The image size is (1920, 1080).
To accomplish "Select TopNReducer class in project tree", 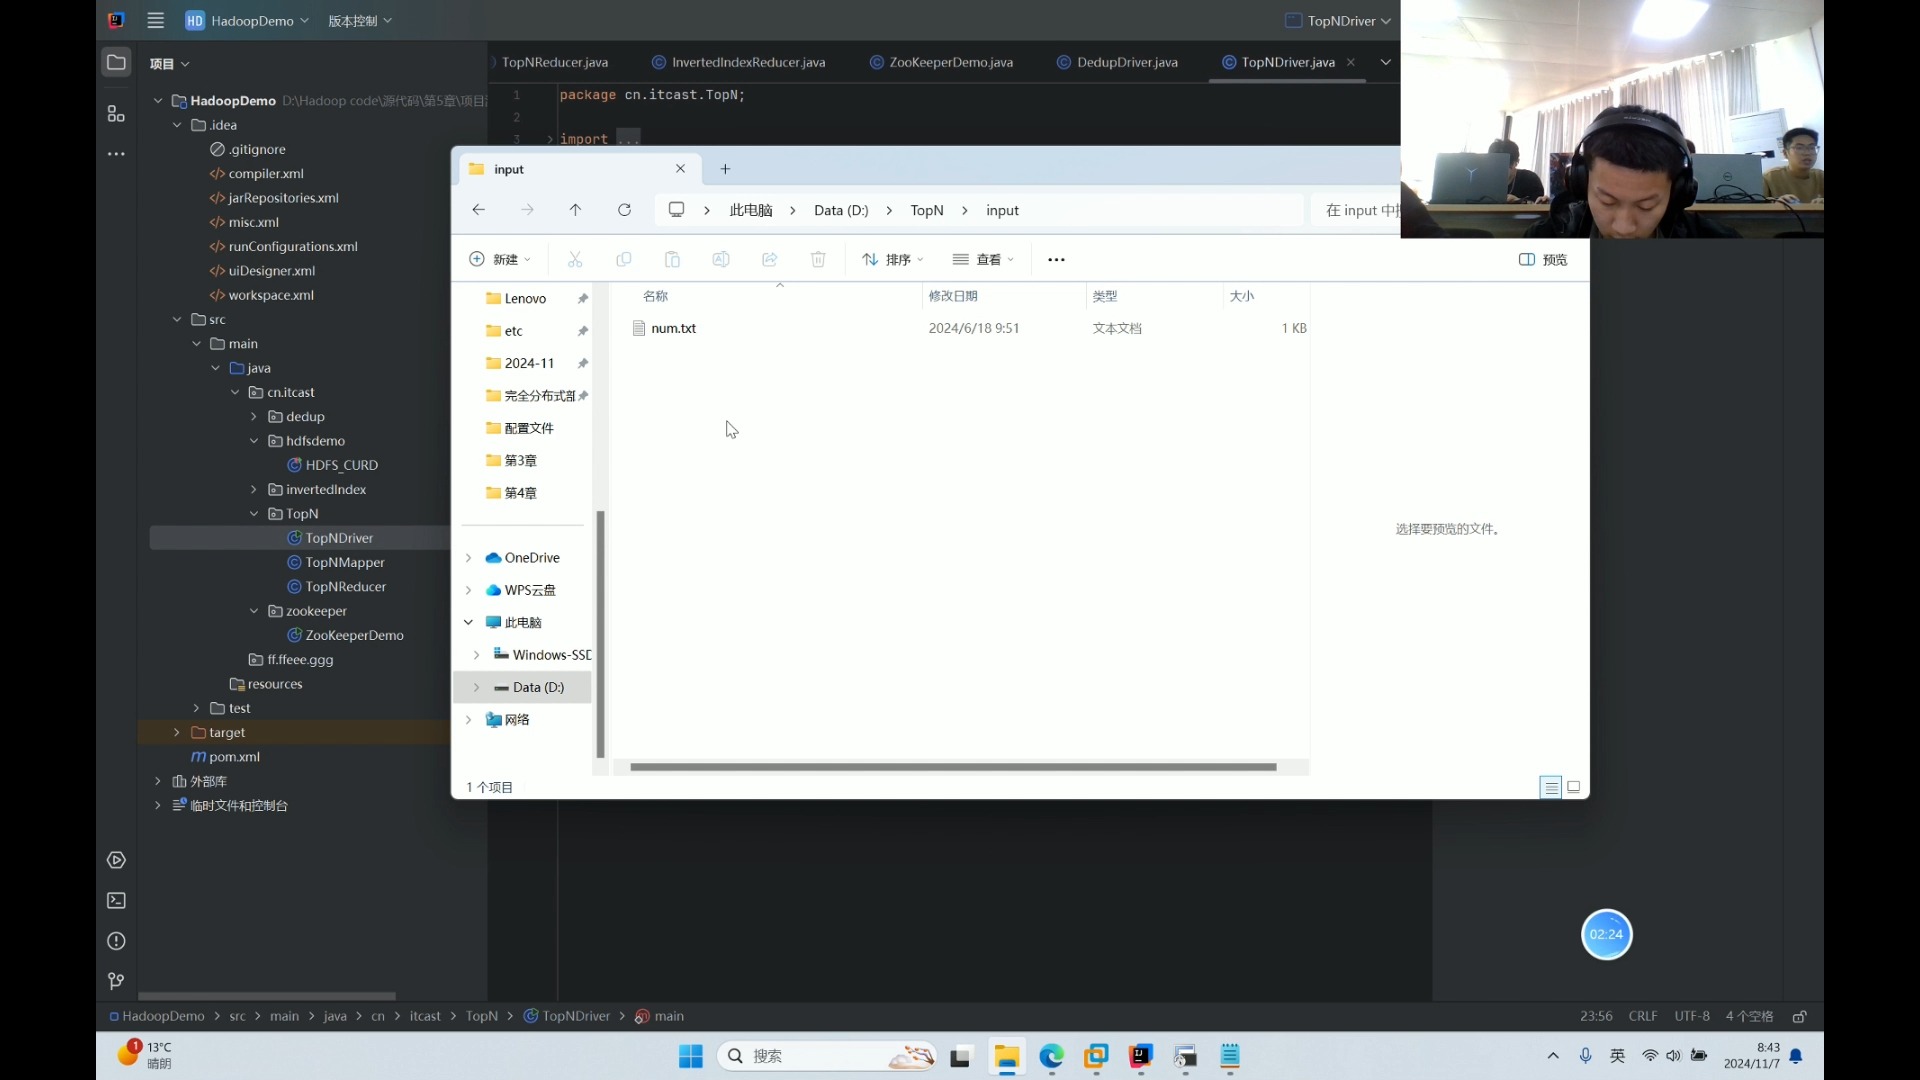I will [345, 585].
